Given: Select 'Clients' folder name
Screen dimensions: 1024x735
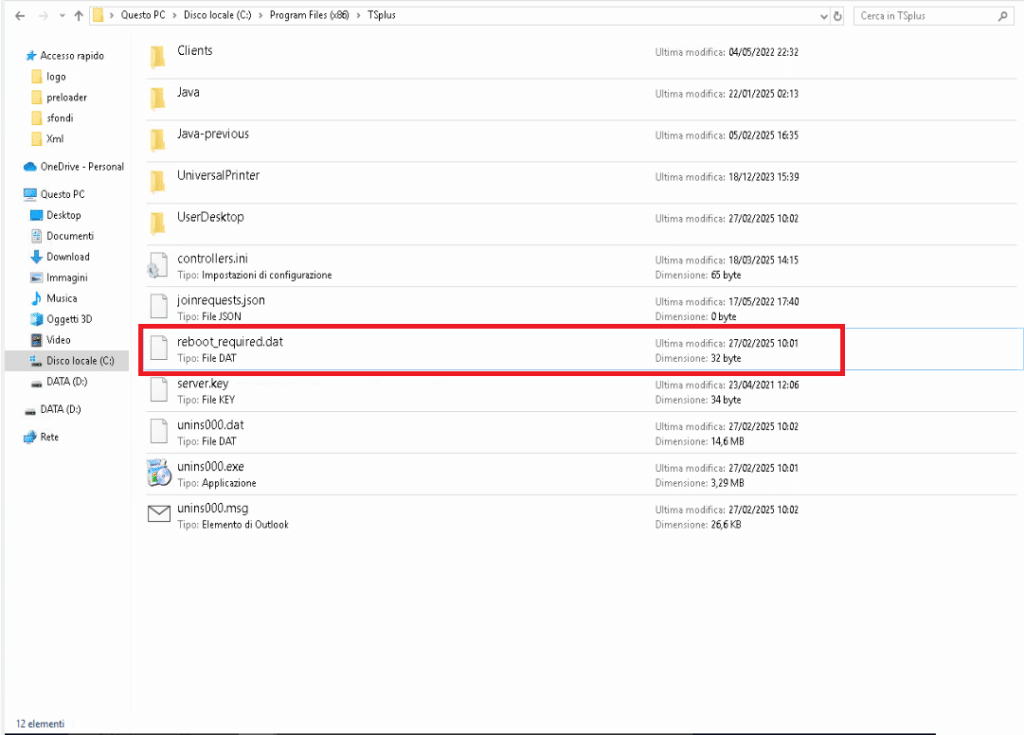Looking at the screenshot, I should coord(195,50).
